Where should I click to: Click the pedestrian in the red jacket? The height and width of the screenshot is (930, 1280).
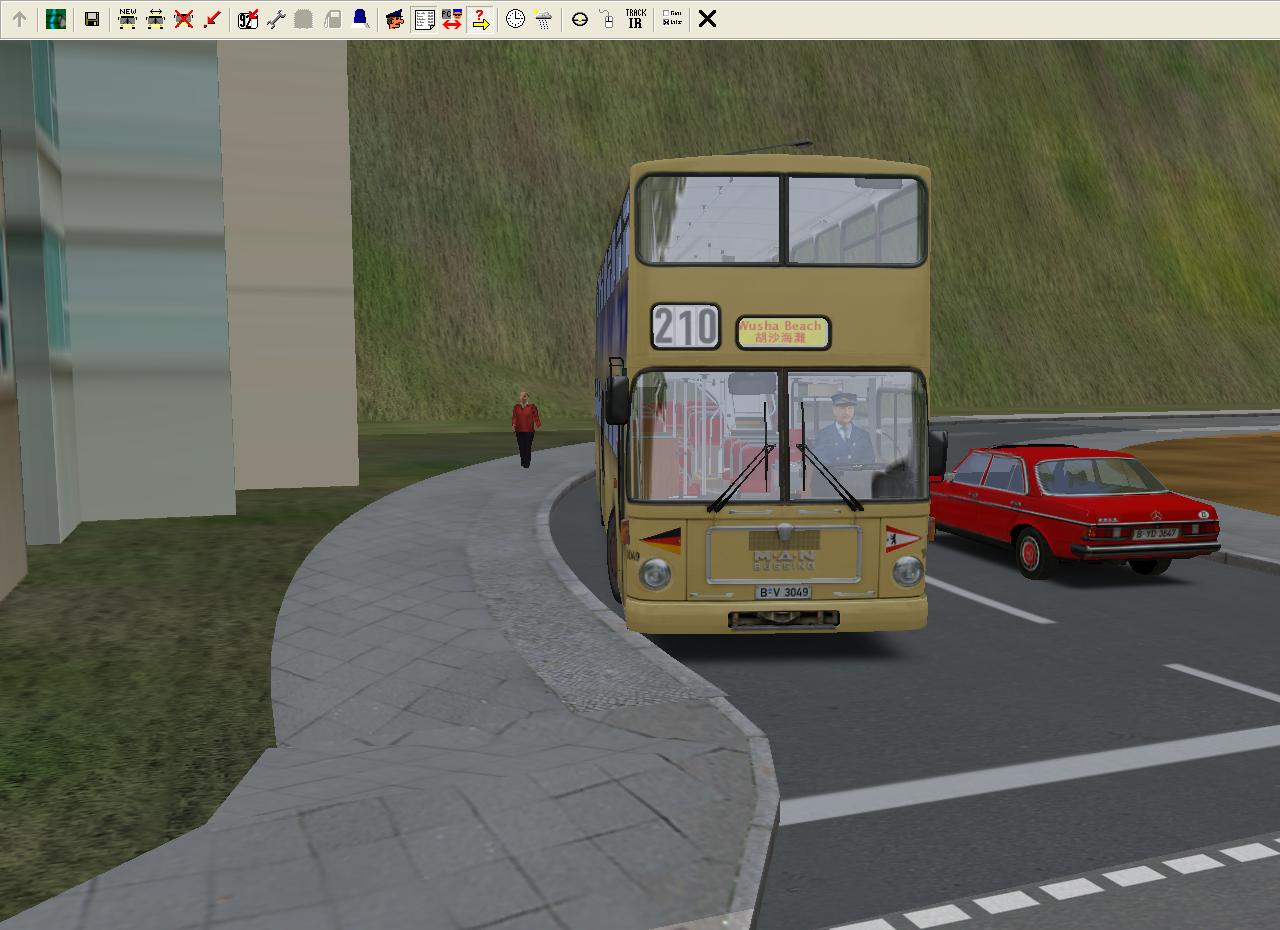pyautogui.click(x=525, y=429)
